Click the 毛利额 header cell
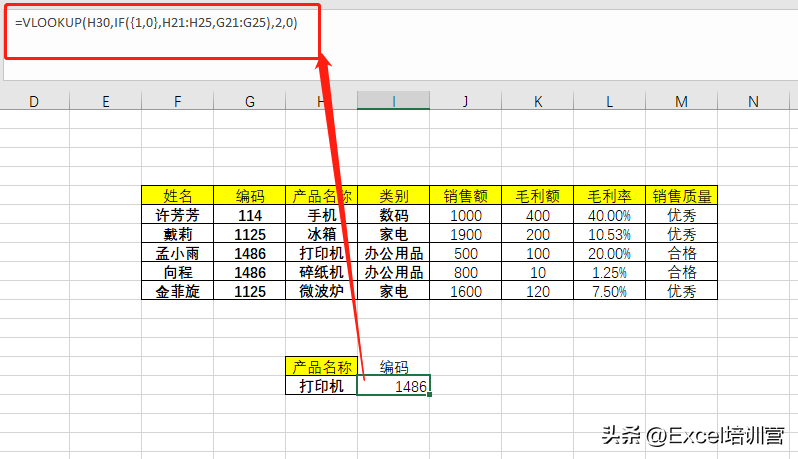 [537, 195]
